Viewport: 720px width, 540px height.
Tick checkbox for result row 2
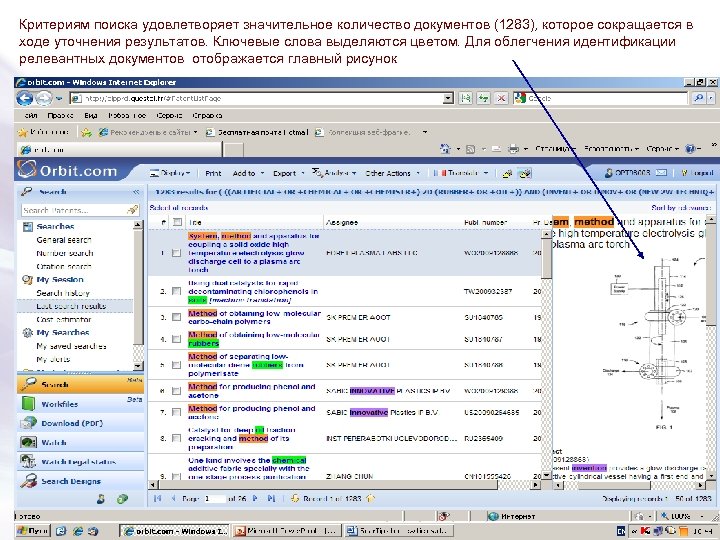[176, 291]
